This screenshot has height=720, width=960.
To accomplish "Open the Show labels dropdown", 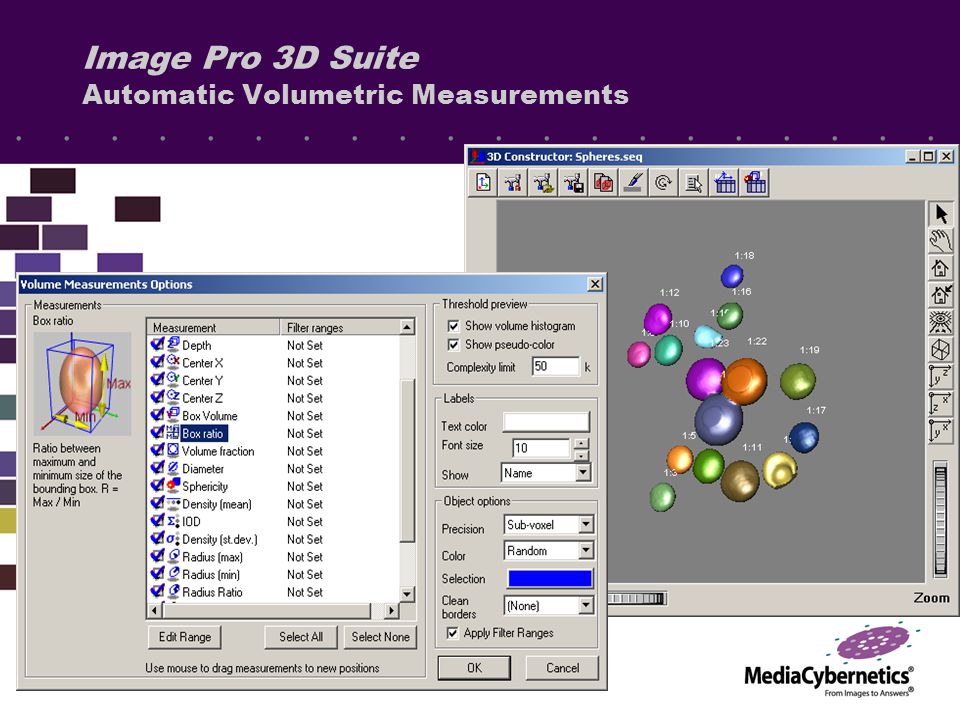I will 583,473.
